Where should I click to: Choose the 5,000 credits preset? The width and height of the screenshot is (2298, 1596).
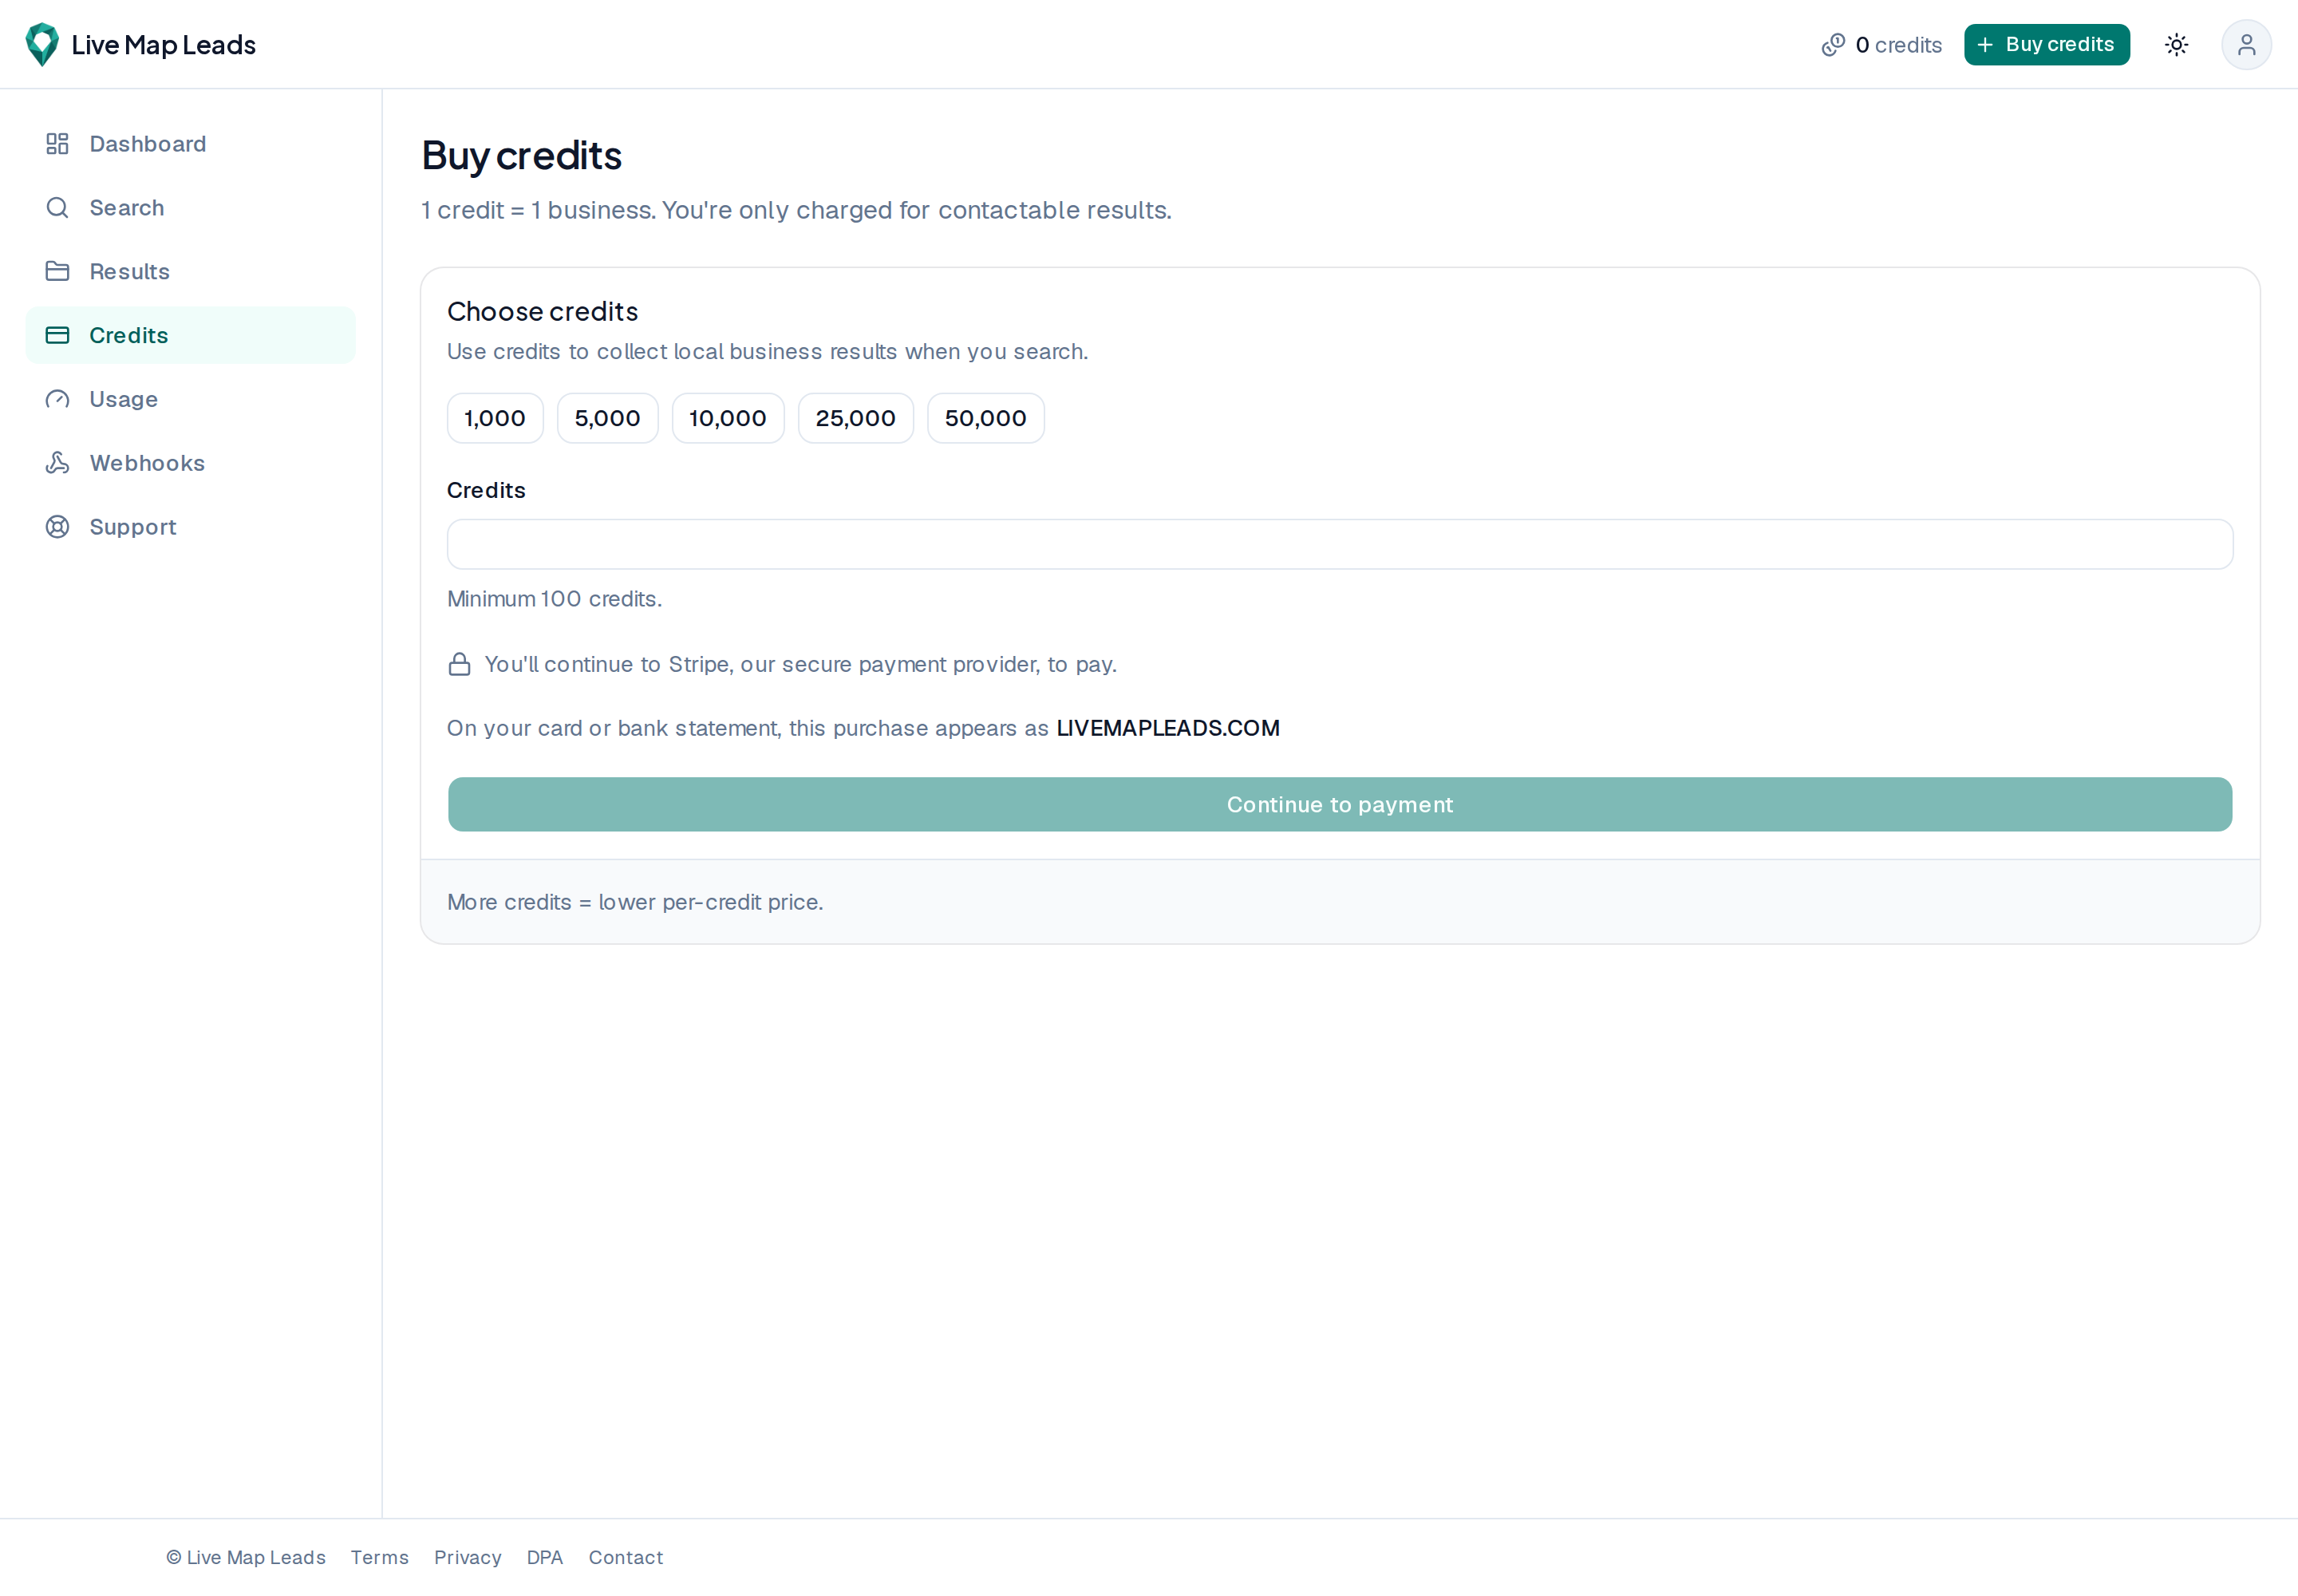[x=607, y=418]
